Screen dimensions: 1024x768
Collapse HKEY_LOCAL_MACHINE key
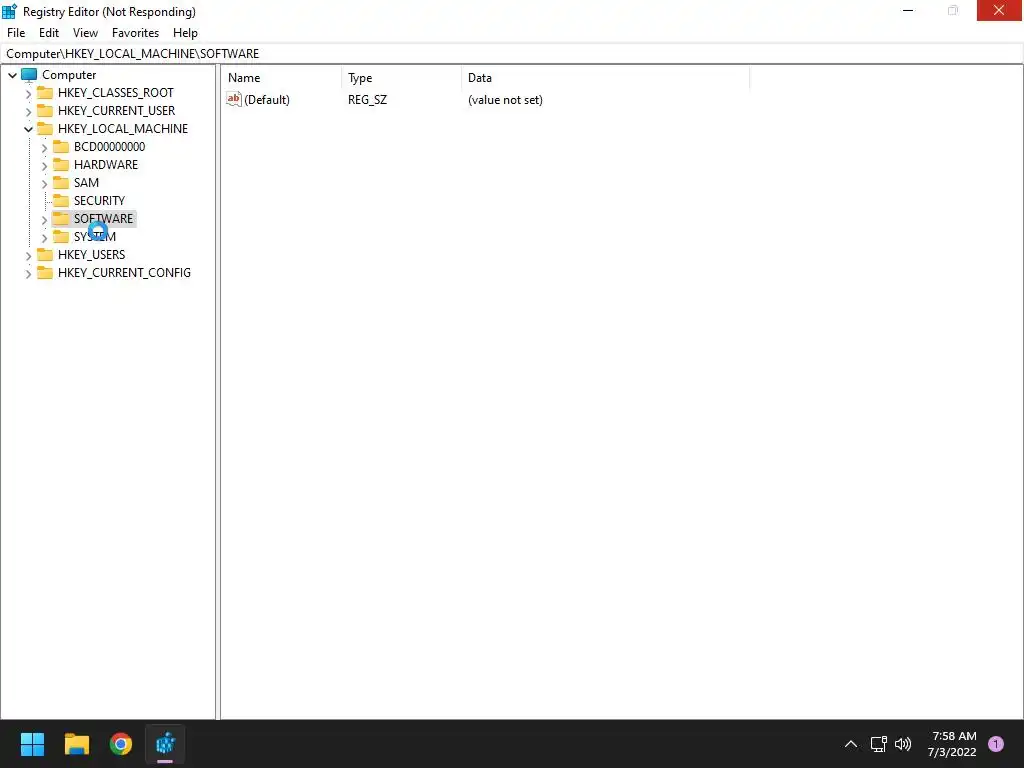tap(28, 129)
